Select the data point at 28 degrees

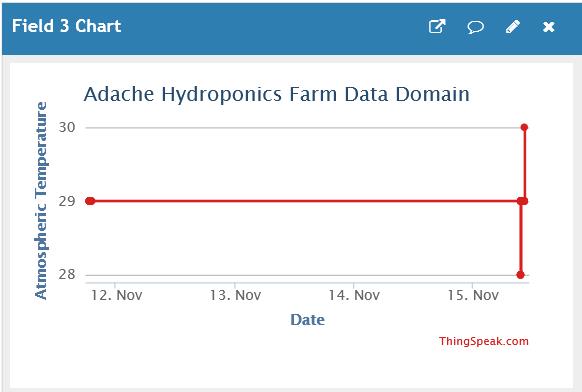(x=520, y=275)
